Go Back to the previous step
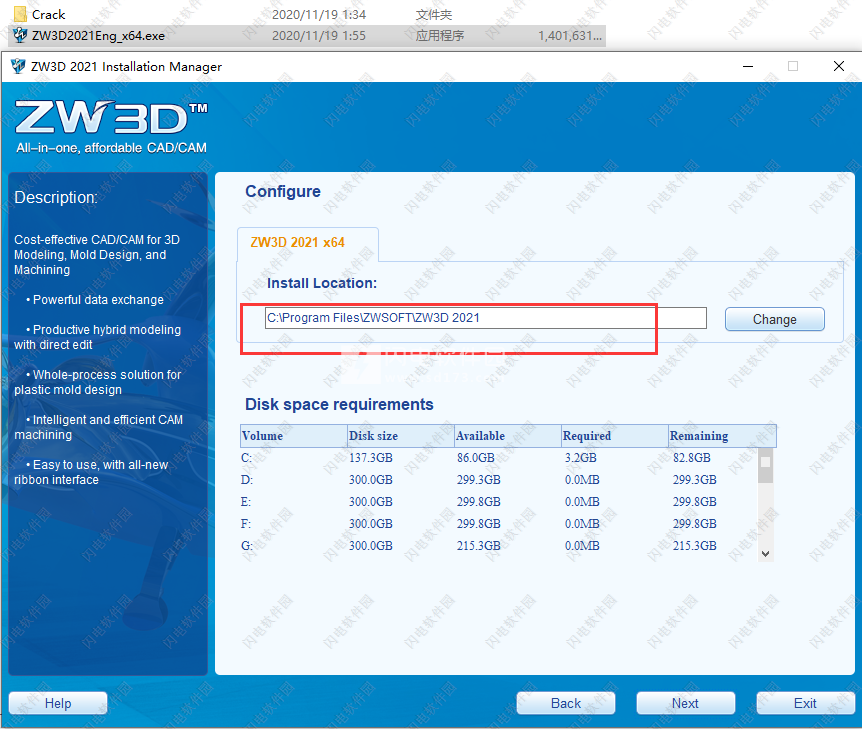This screenshot has width=862, height=729. (x=566, y=703)
